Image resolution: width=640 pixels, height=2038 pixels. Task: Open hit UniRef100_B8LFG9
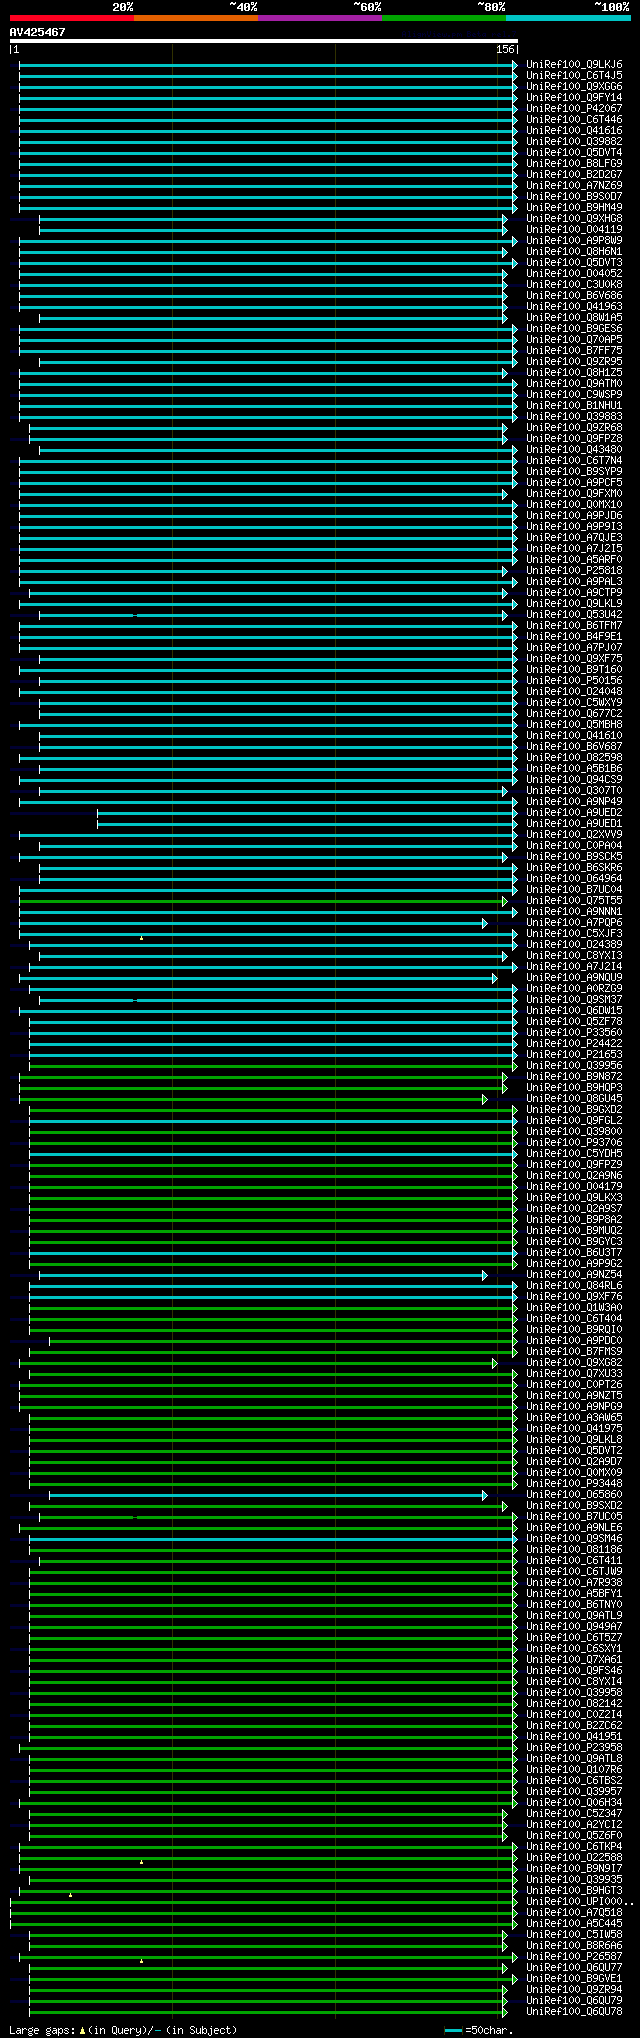coord(574,163)
